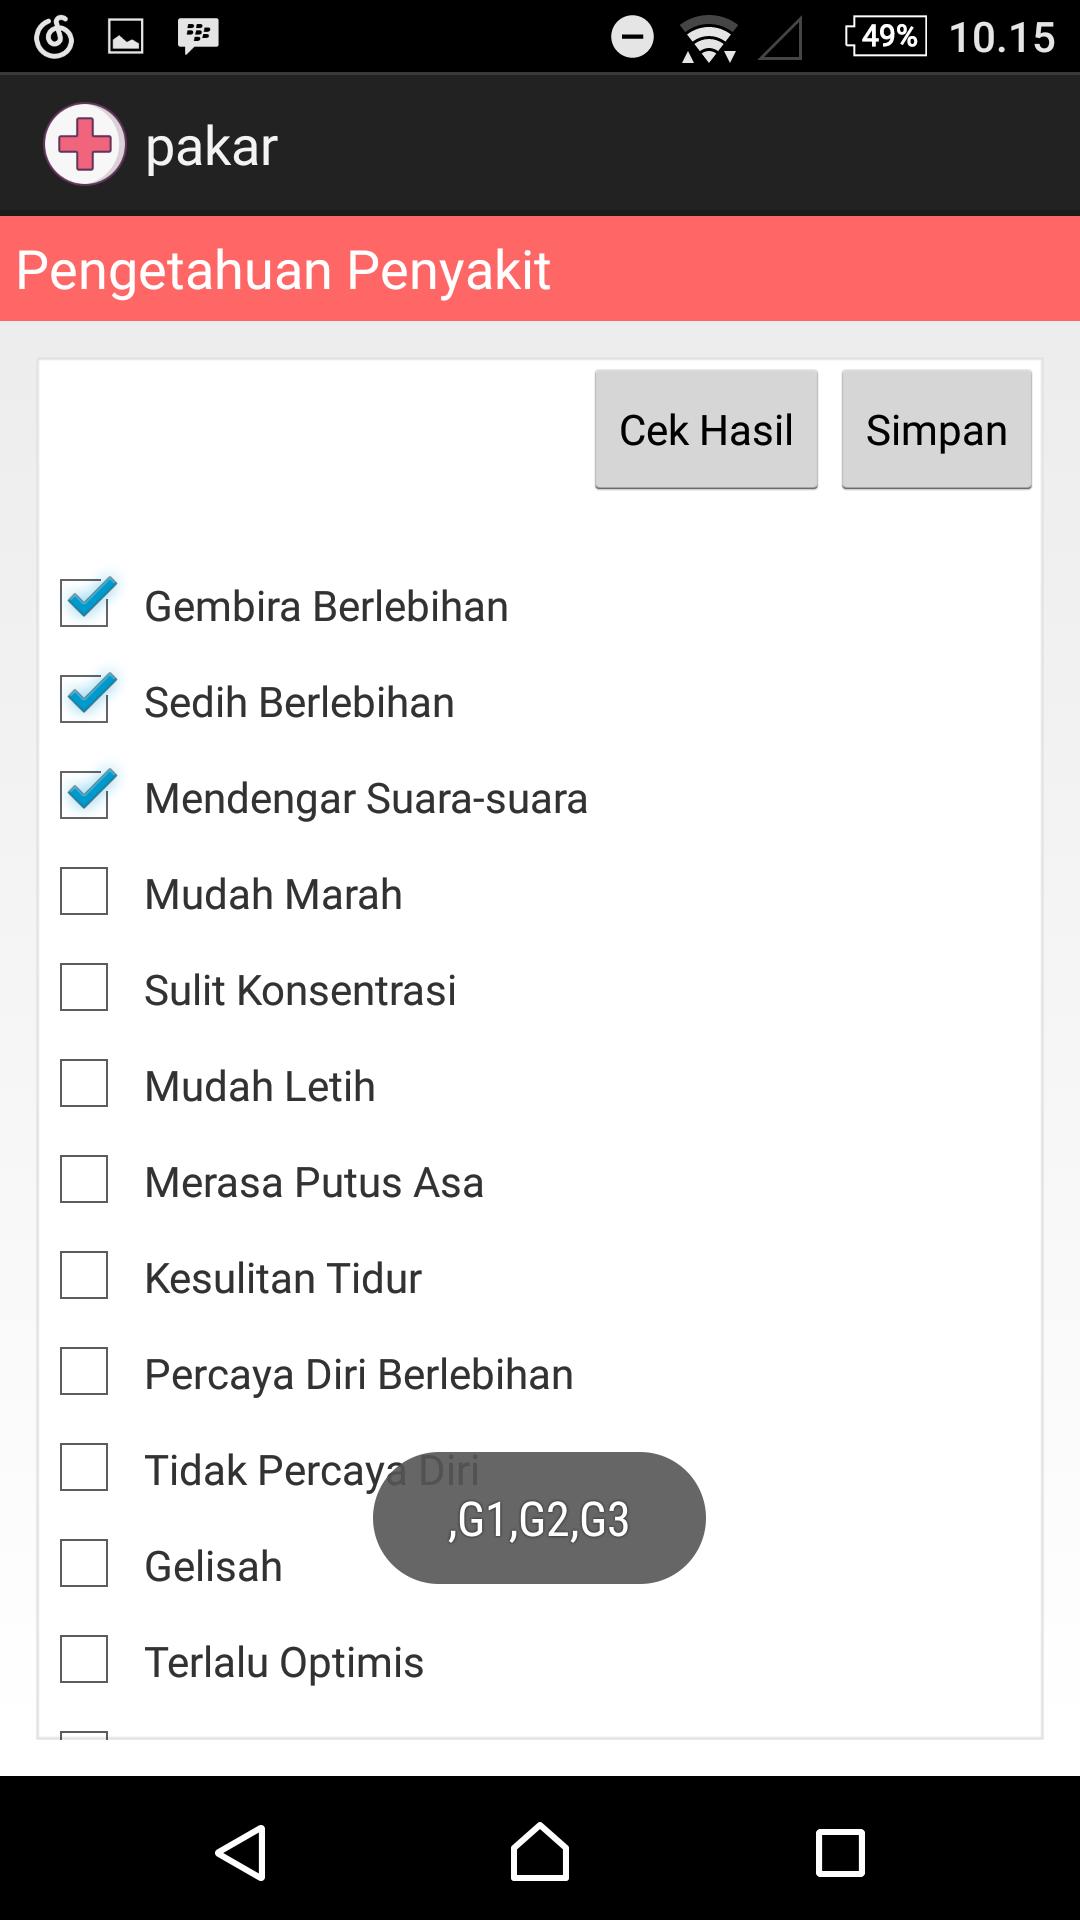Uncheck the Mendengar Suara-suara checkbox
Image resolution: width=1080 pixels, height=1920 pixels.
[85, 795]
